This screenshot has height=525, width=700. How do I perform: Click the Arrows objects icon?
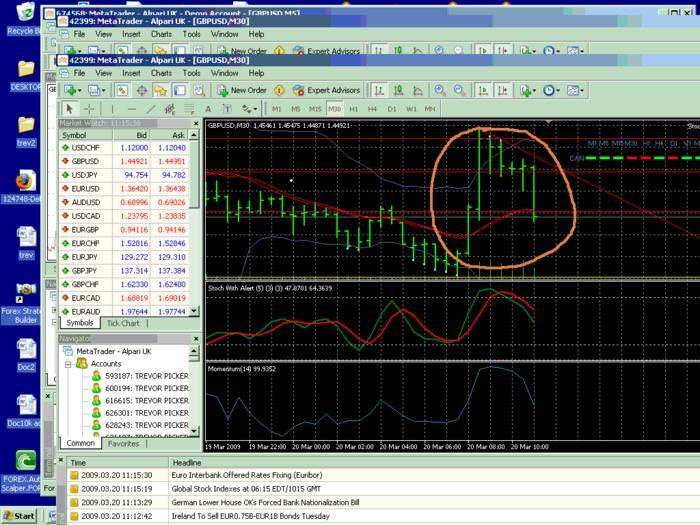pyautogui.click(x=247, y=108)
